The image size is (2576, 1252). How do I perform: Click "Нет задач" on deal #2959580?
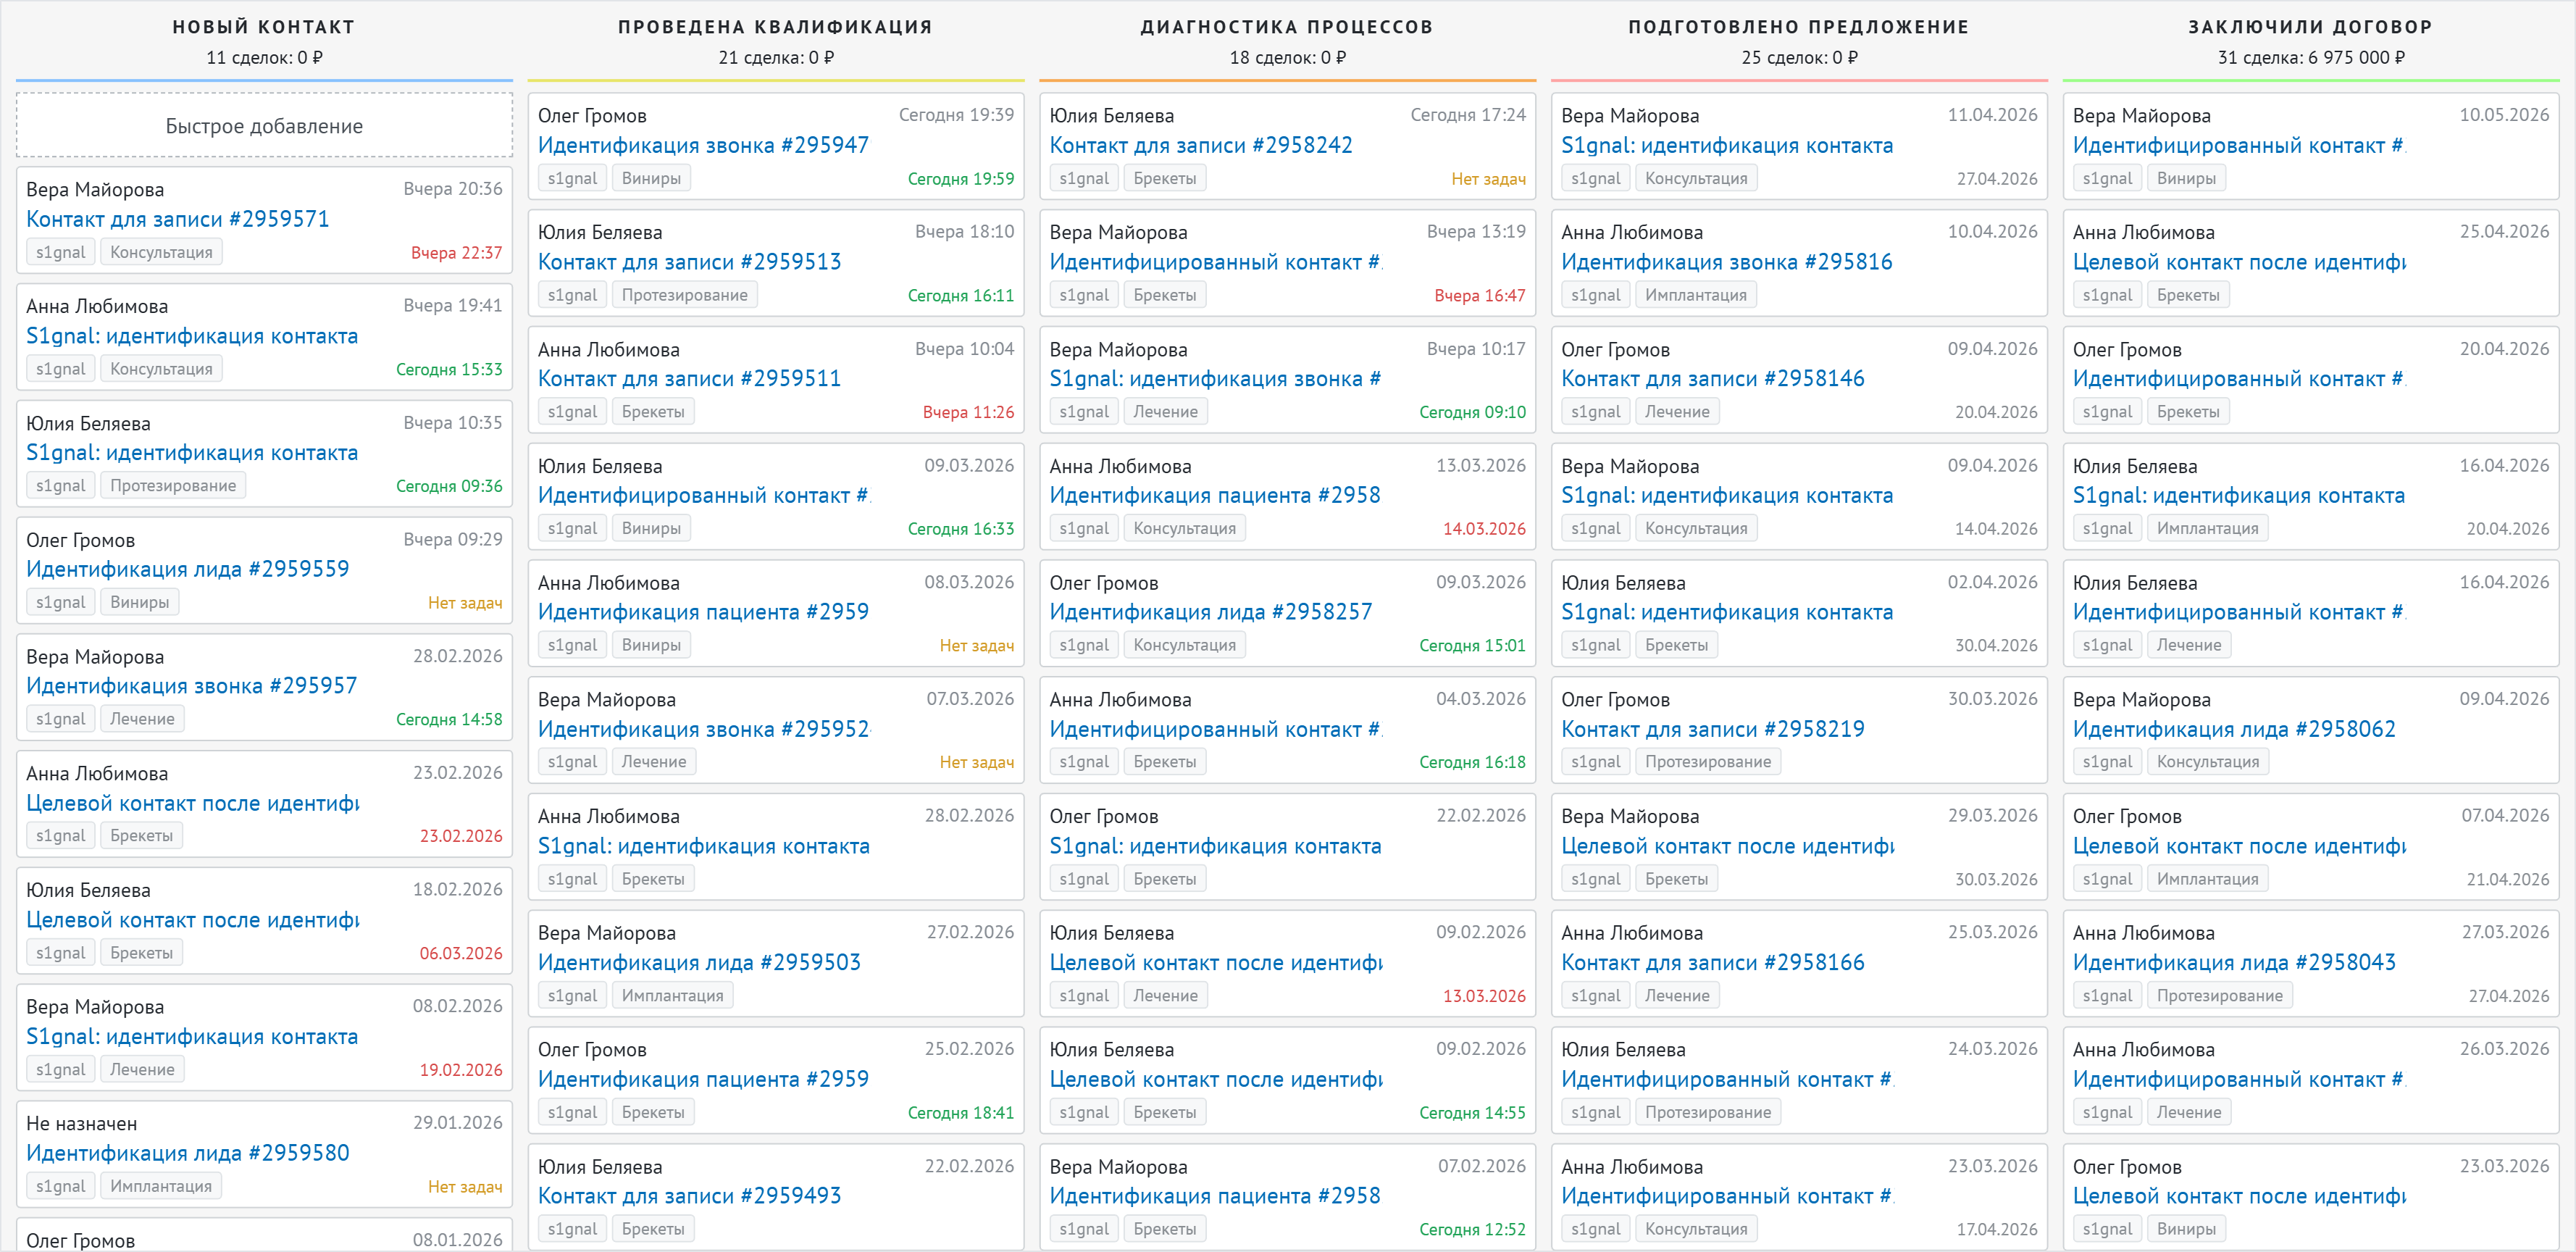pyautogui.click(x=465, y=1187)
